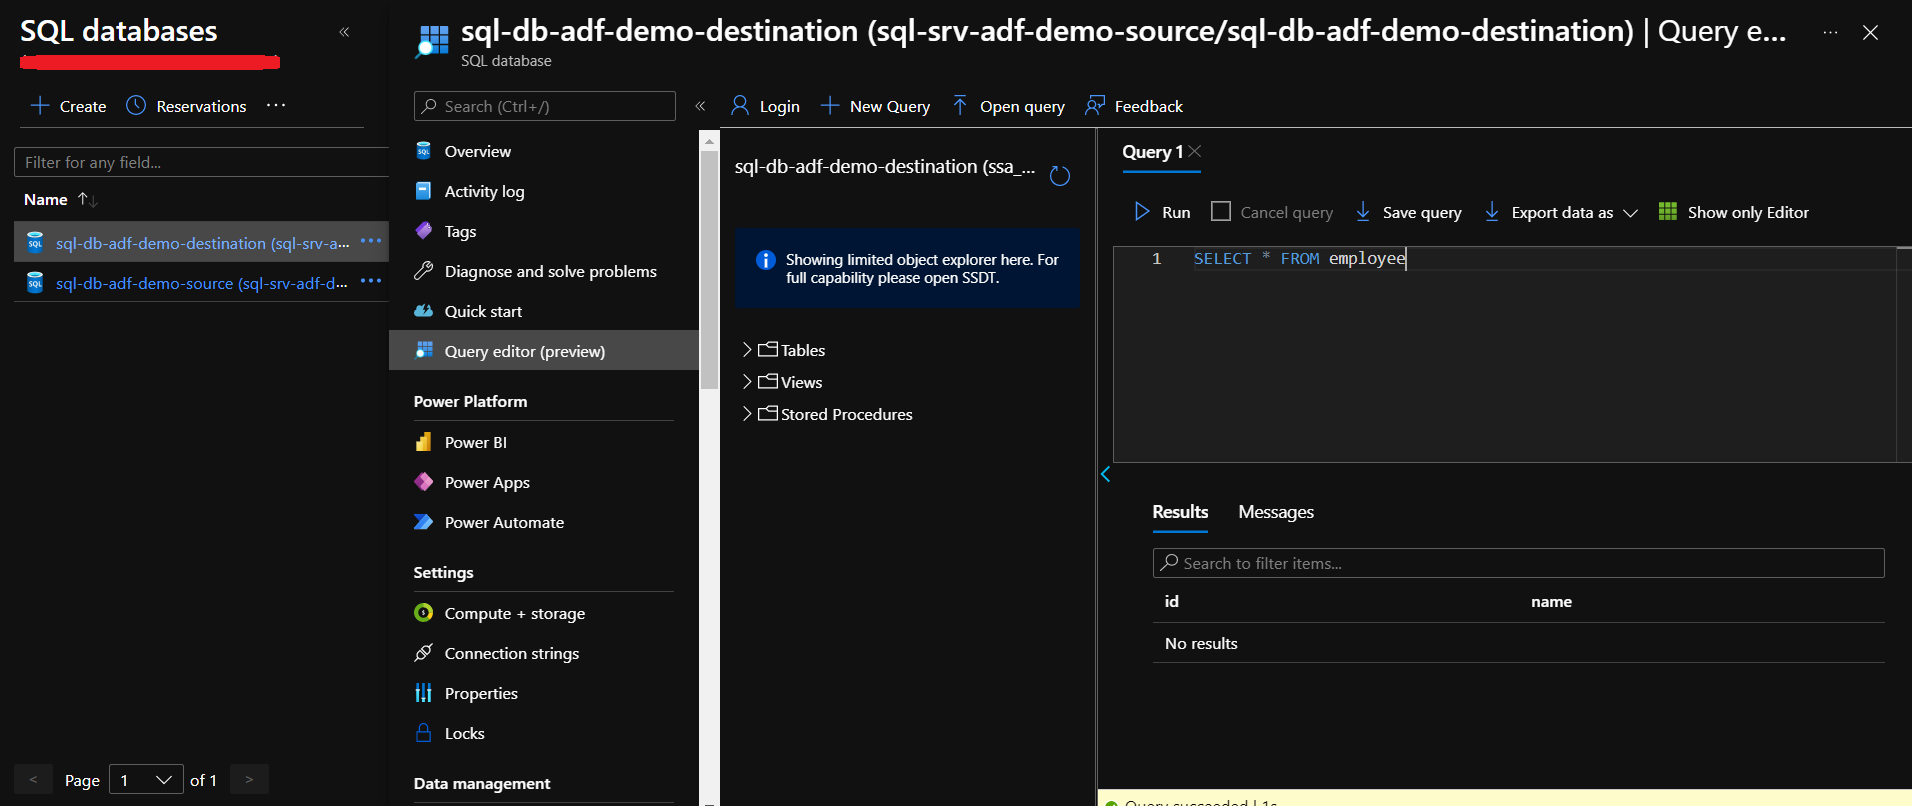The width and height of the screenshot is (1912, 806).
Task: Select Query editor (preview) icon
Action: coord(424,351)
